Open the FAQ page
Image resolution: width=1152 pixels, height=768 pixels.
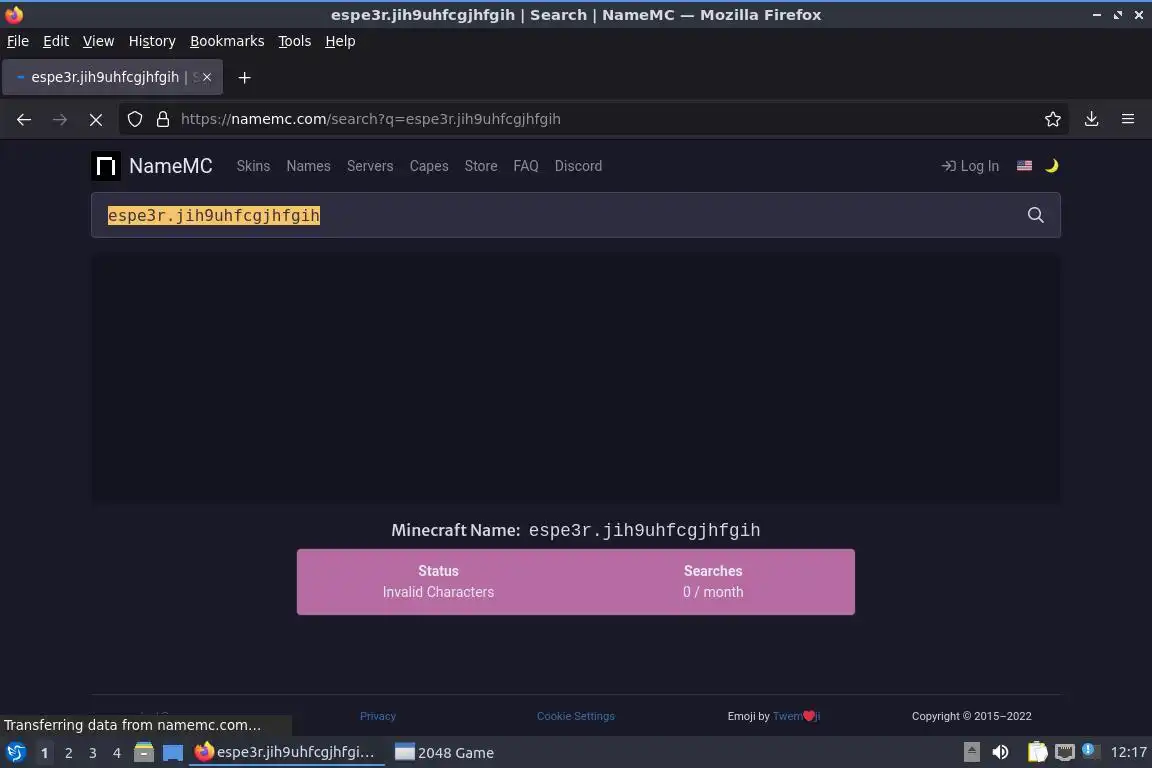point(526,166)
